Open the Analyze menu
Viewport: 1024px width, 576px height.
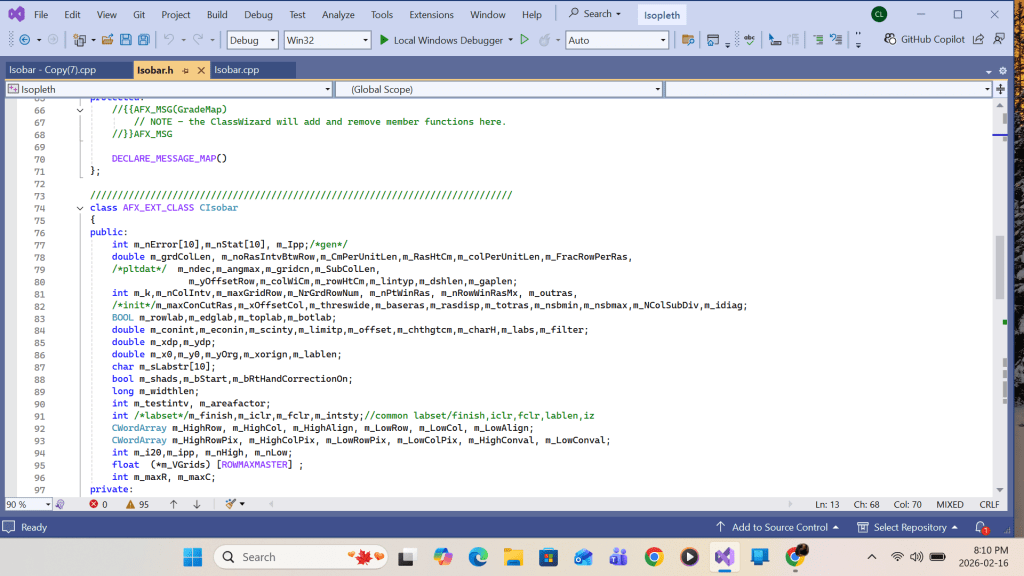click(x=338, y=15)
